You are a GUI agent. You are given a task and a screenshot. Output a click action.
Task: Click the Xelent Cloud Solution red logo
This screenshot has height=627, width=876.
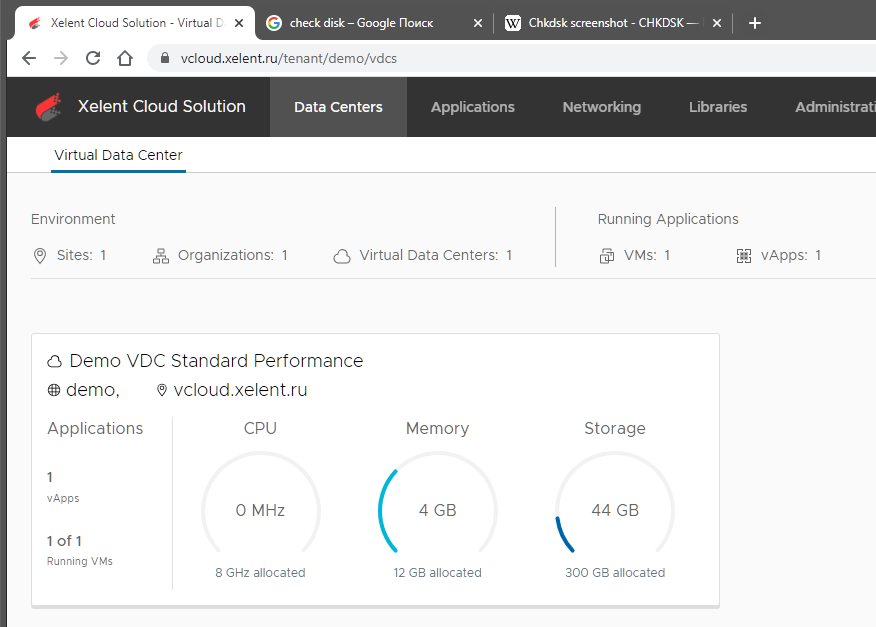49,107
